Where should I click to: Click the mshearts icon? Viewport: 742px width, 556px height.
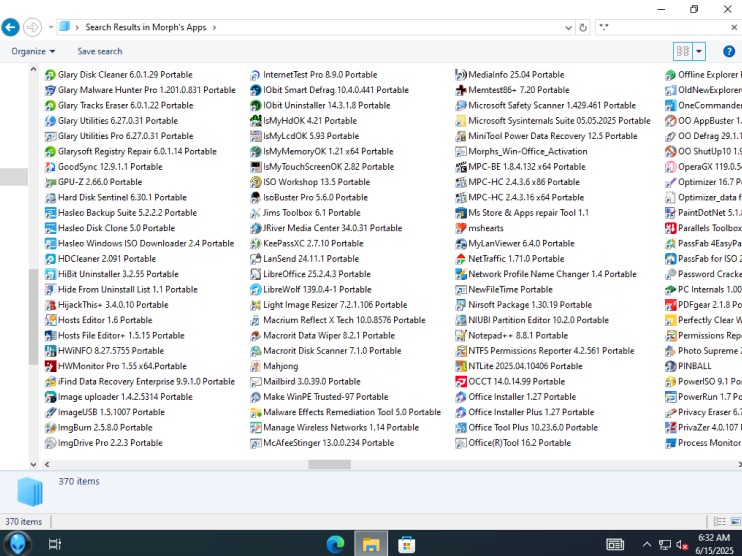(x=460, y=228)
